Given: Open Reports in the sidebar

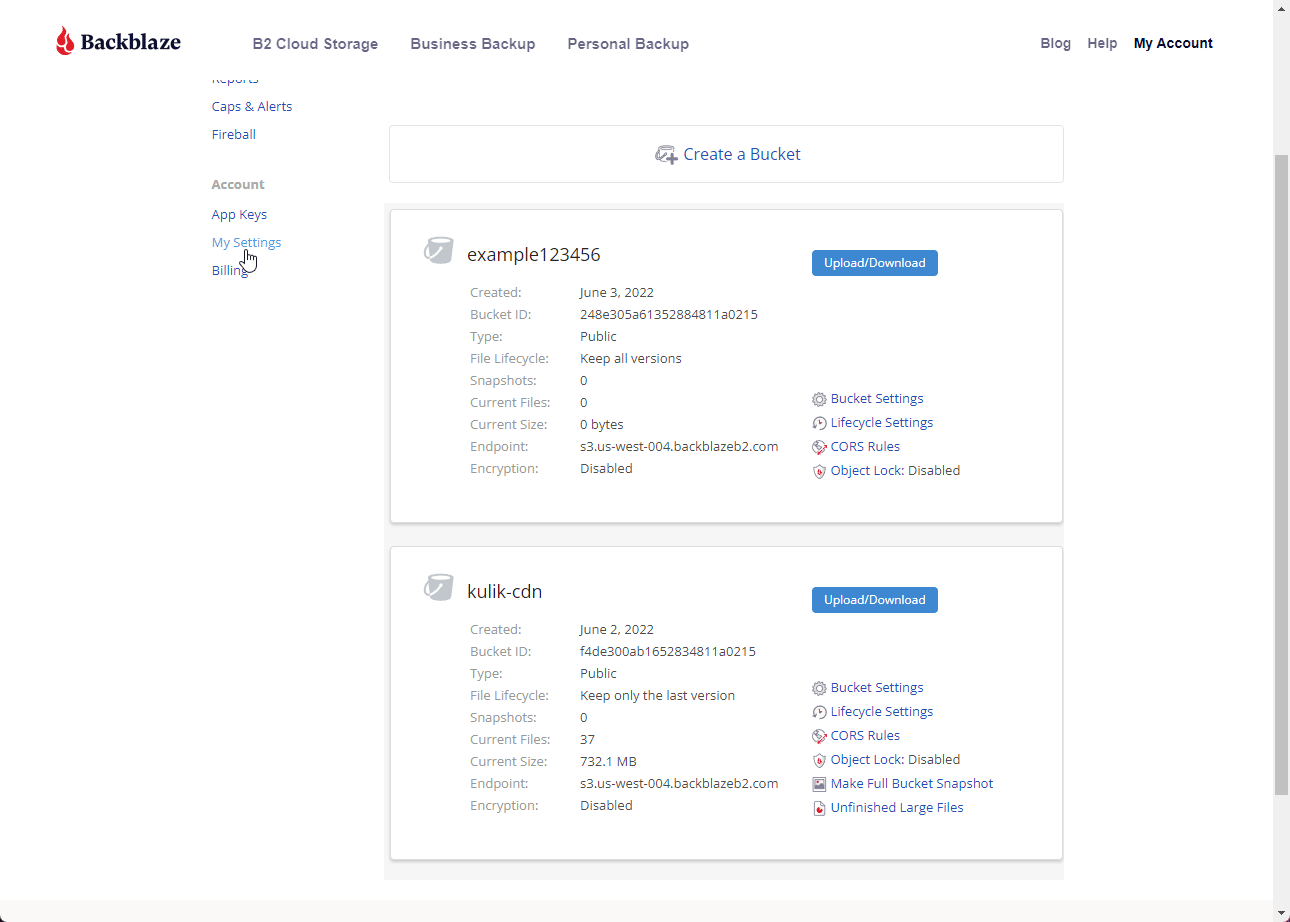Looking at the screenshot, I should tap(235, 79).
